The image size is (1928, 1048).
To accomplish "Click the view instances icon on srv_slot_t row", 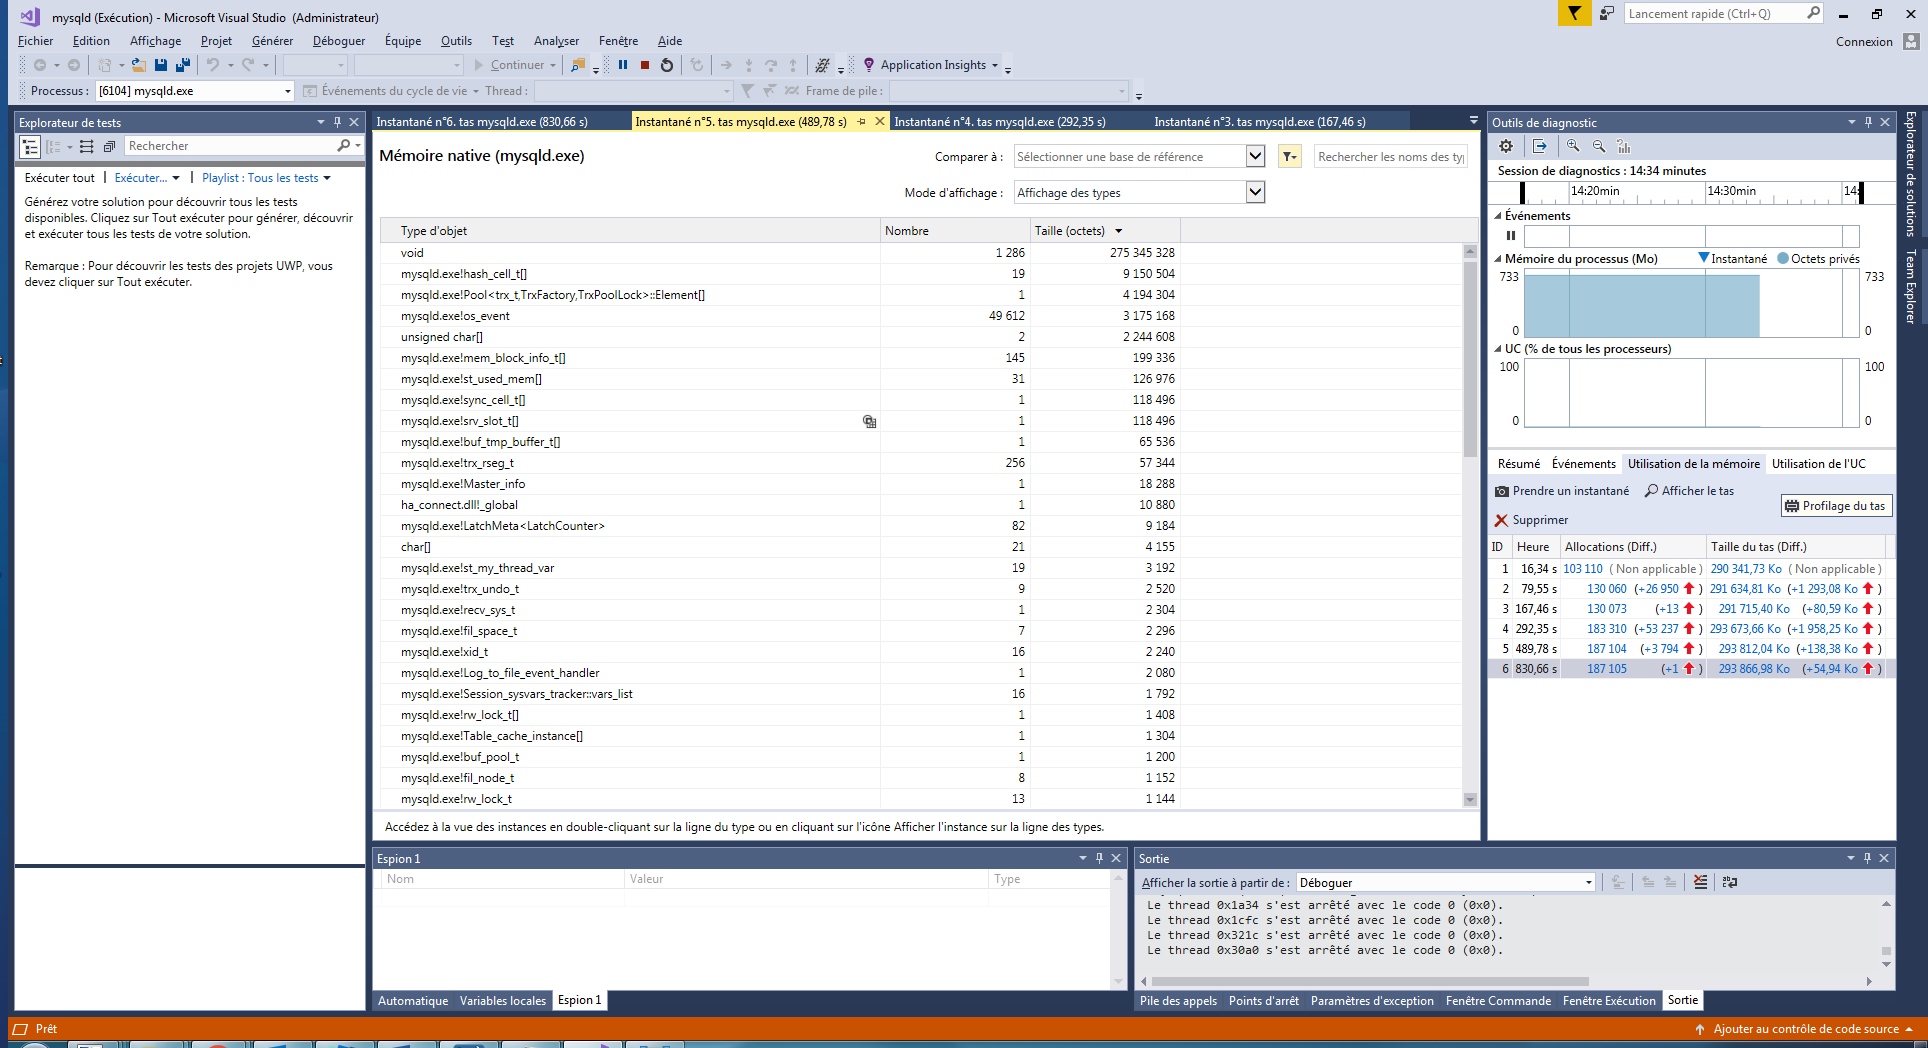I will click(x=869, y=422).
